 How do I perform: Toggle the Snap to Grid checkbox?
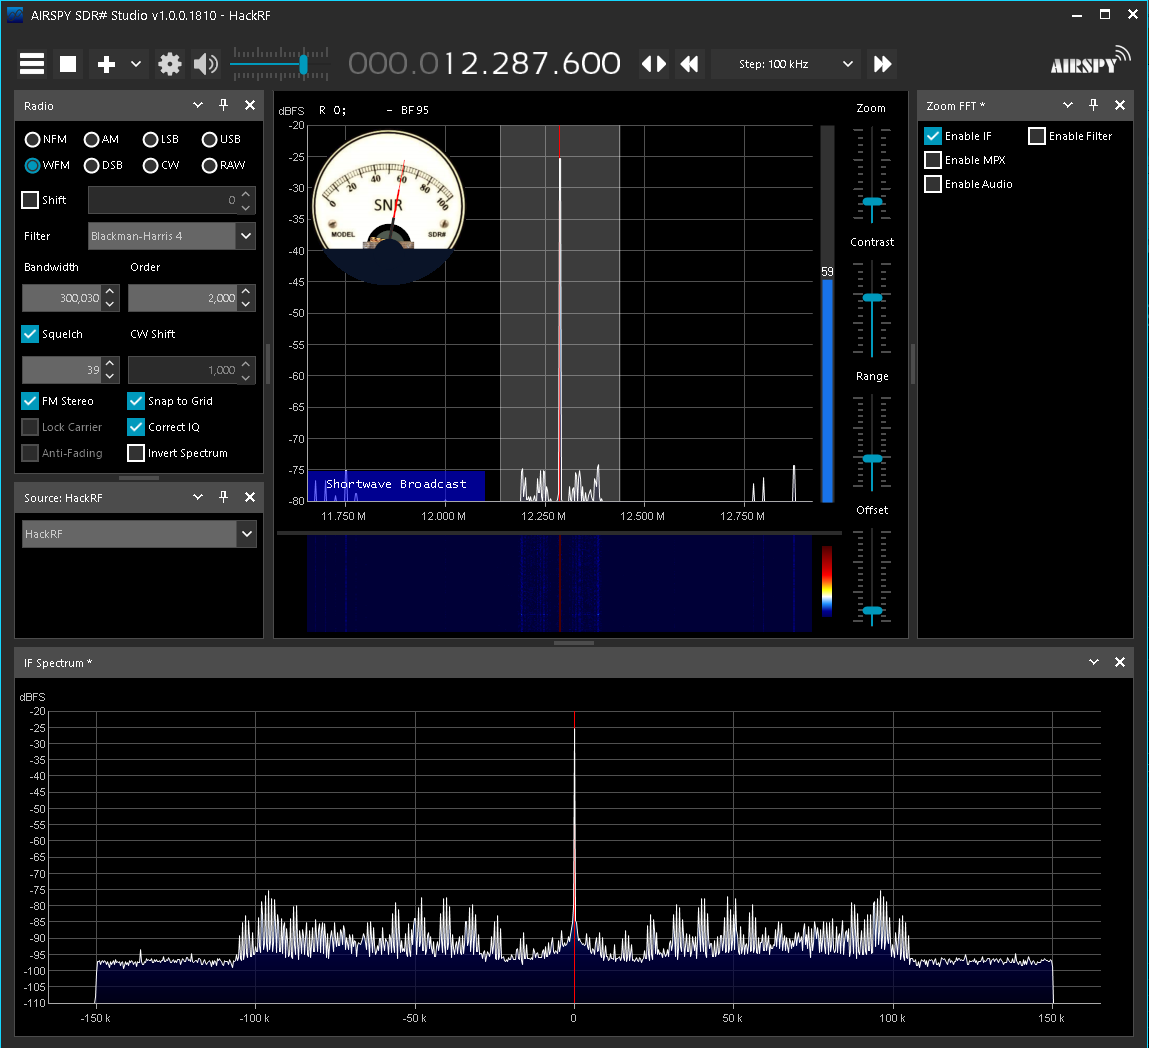(x=136, y=401)
